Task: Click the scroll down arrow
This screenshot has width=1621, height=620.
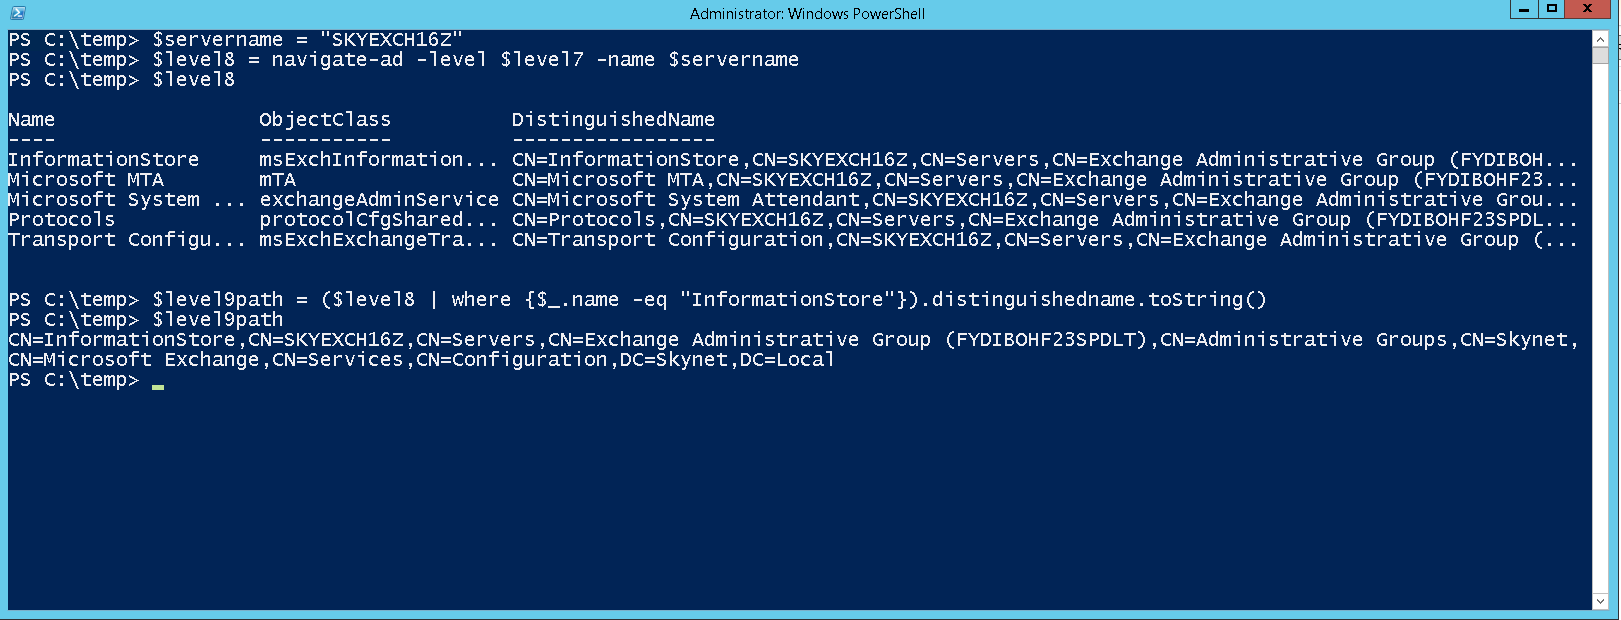Action: coord(1600,601)
